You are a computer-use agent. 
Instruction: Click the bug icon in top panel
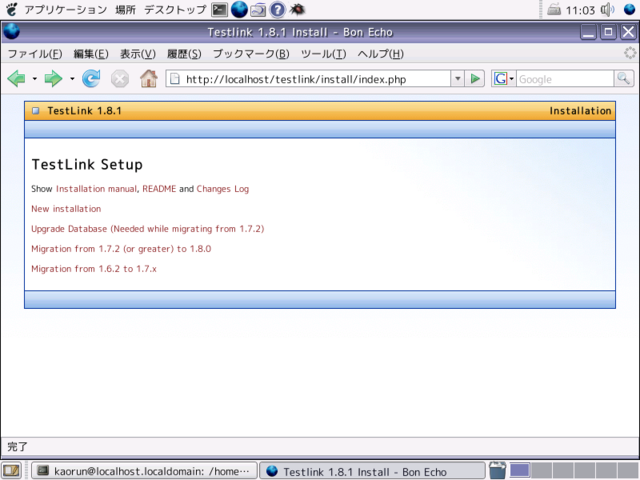tap(297, 9)
